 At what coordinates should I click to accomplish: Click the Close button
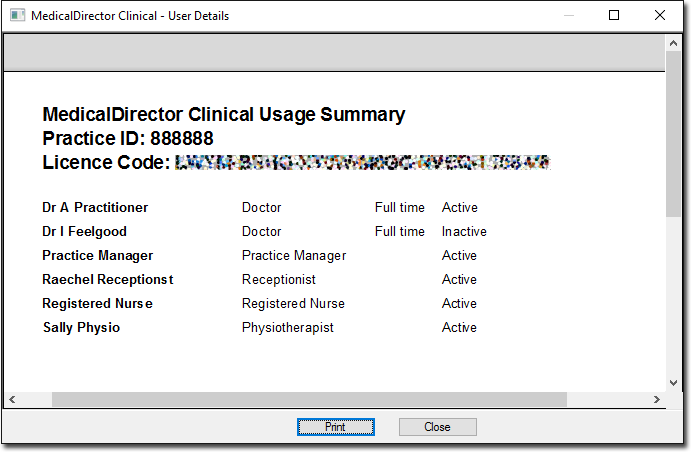438,427
